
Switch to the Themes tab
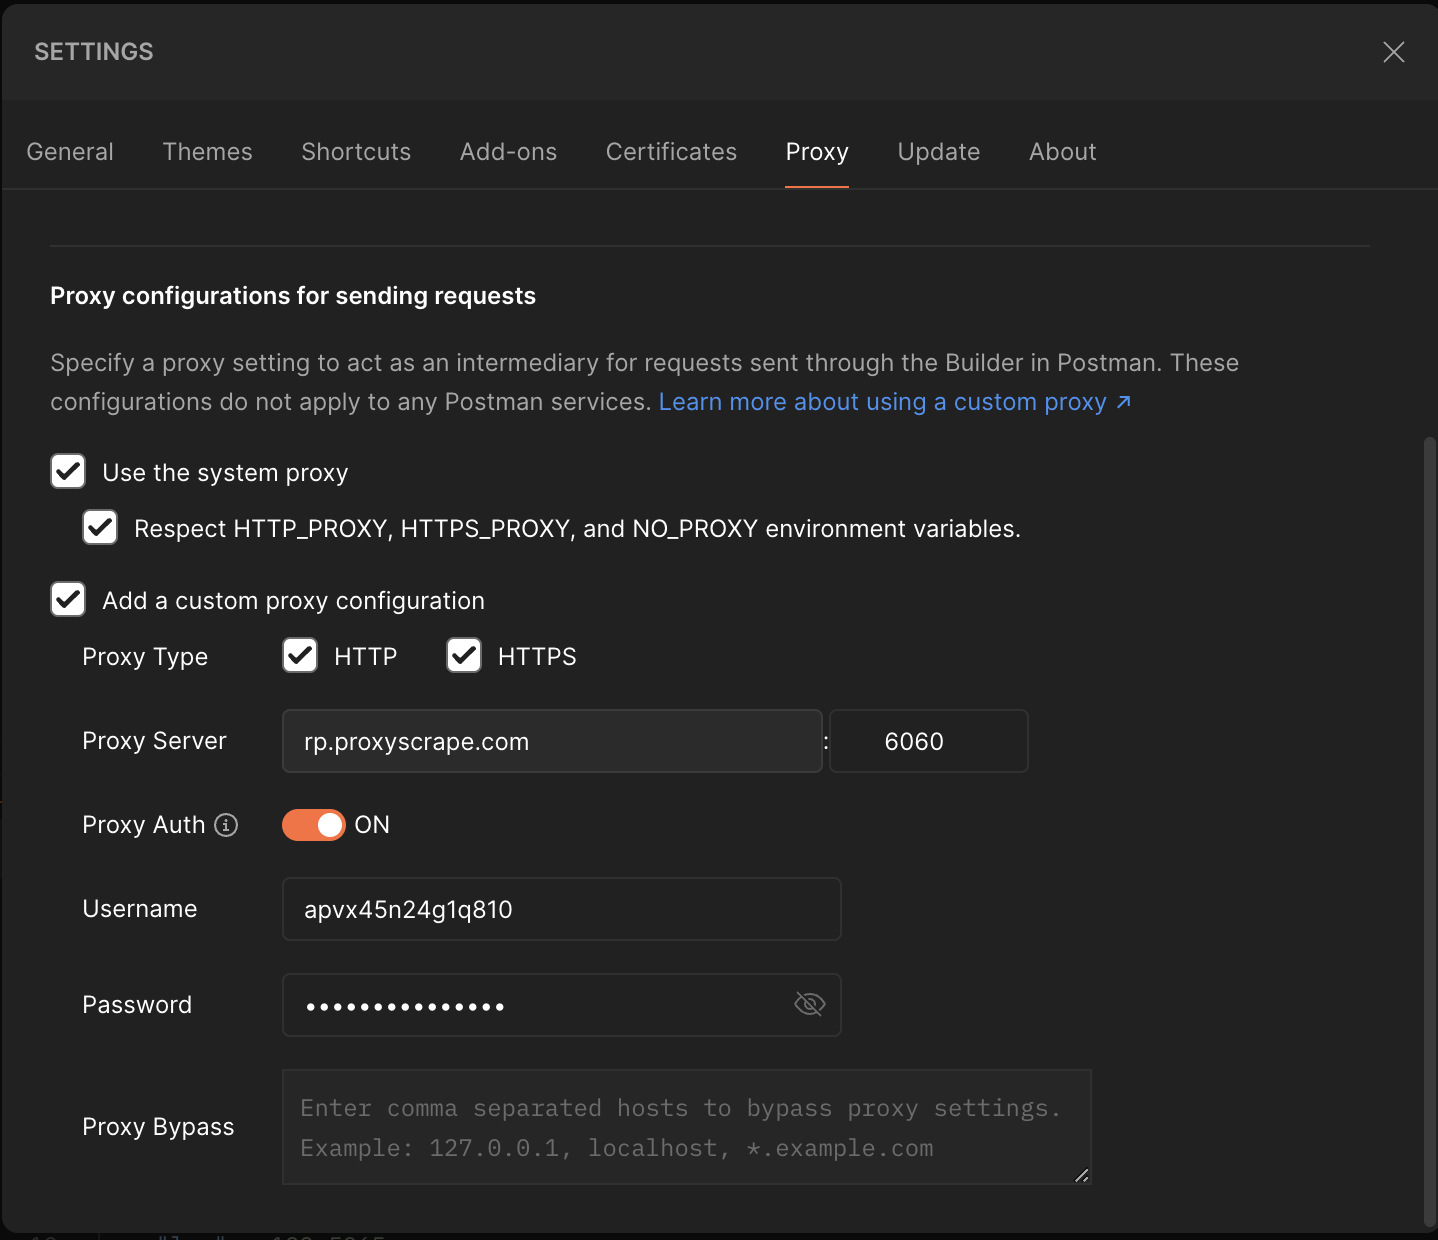(207, 151)
